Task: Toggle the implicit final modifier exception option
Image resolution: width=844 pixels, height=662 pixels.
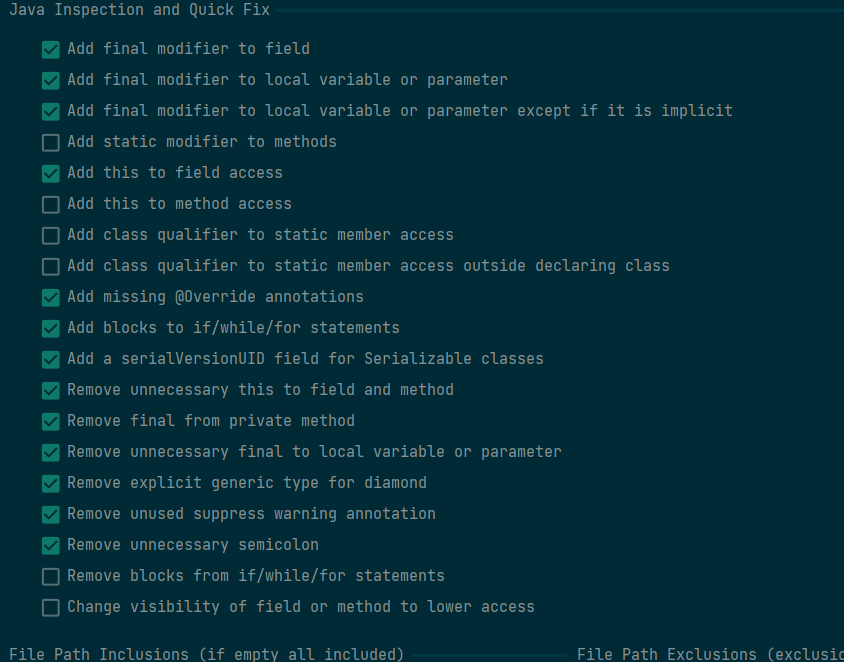Action: pyautogui.click(x=50, y=111)
